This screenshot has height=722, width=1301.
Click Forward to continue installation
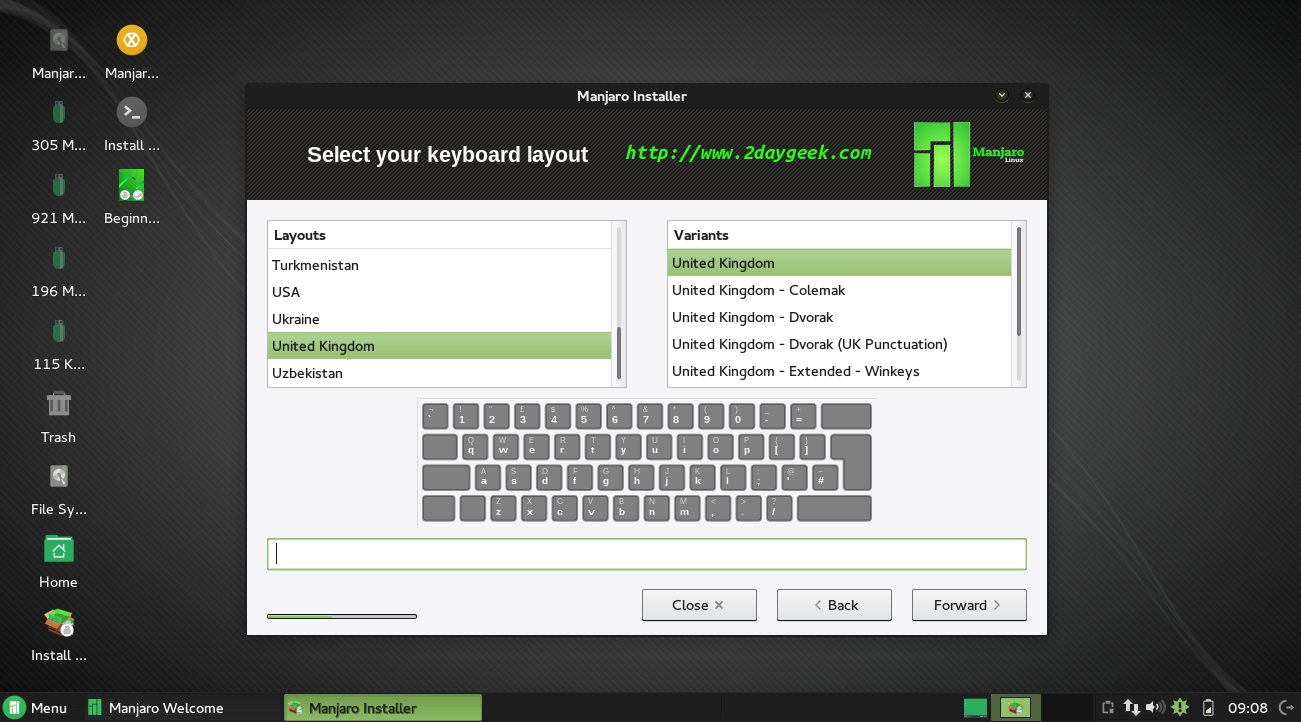coord(968,605)
